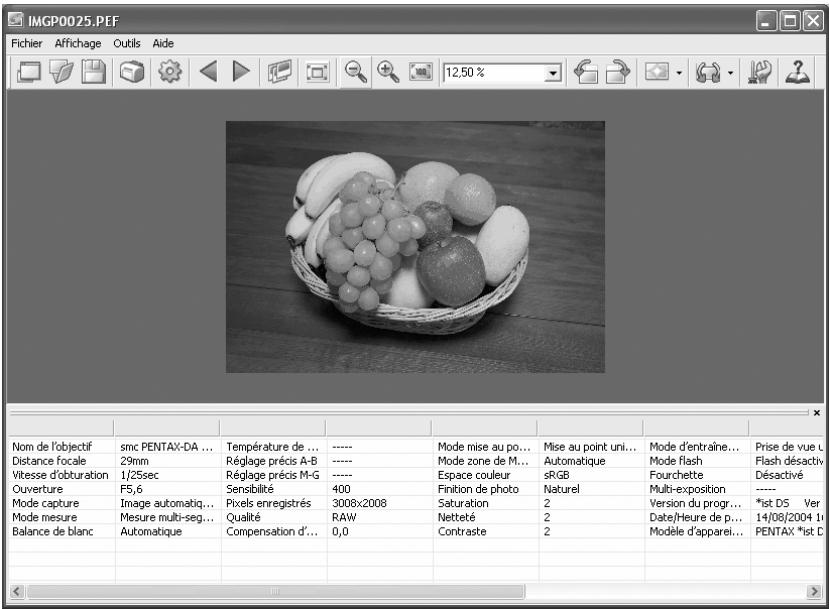Expand the circular arrows icon dropdown arrow
829x609 pixels.
point(730,73)
